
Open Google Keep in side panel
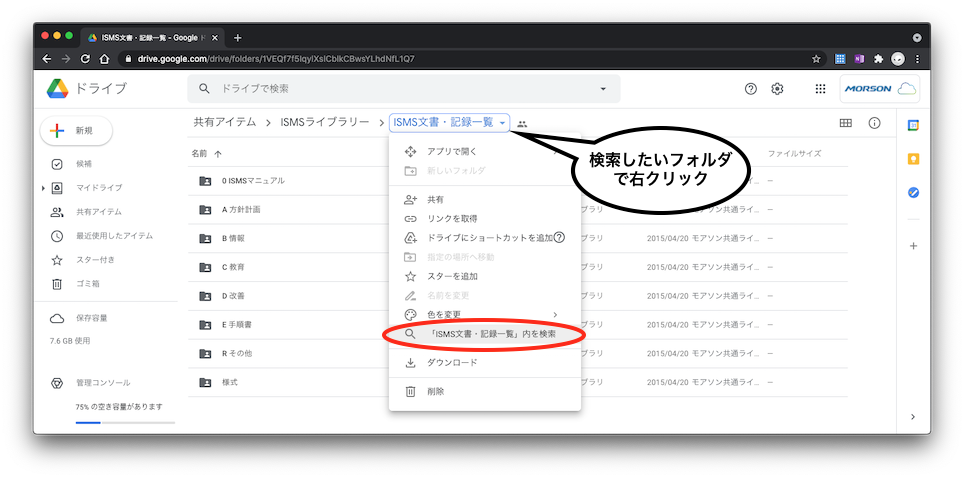(912, 158)
